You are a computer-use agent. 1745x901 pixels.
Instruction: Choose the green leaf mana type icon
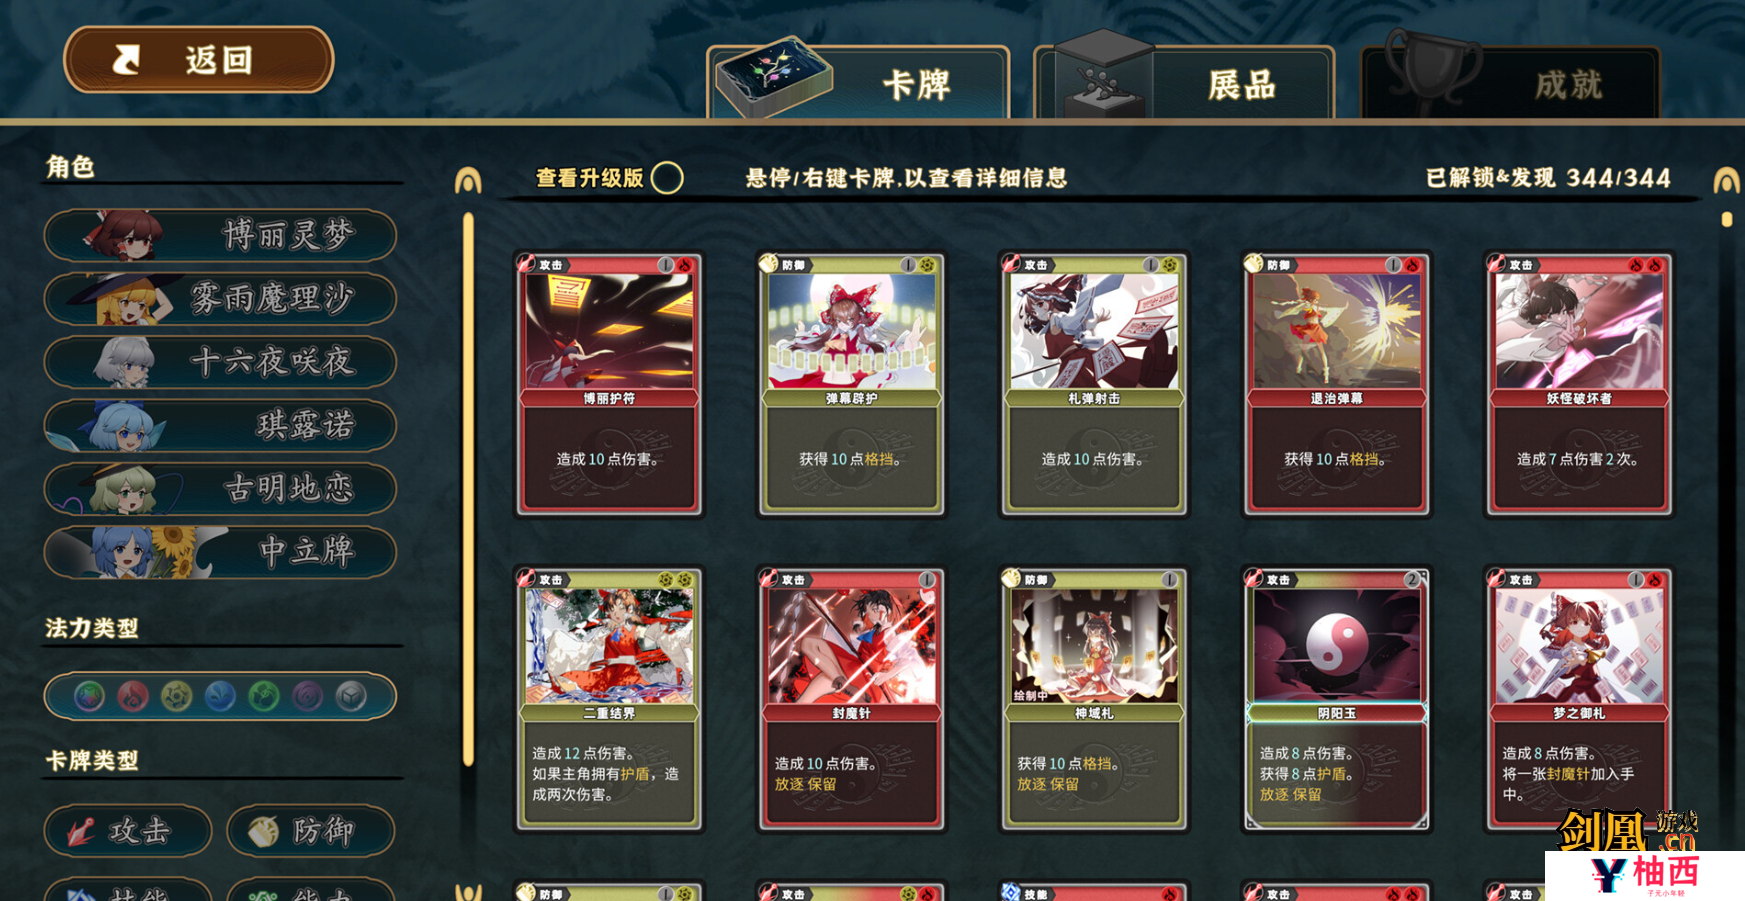264,696
